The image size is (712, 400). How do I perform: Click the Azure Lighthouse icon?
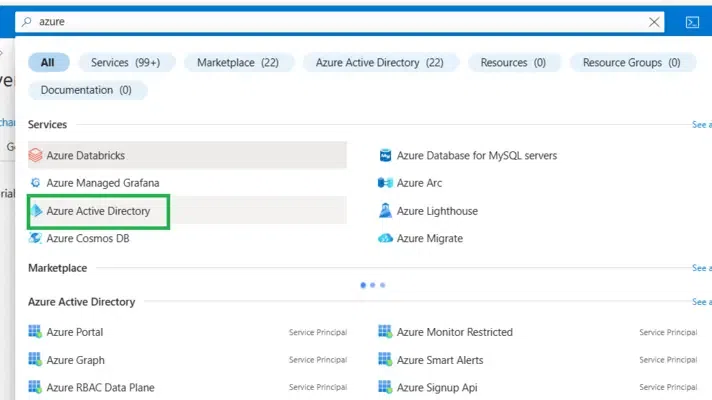(385, 211)
